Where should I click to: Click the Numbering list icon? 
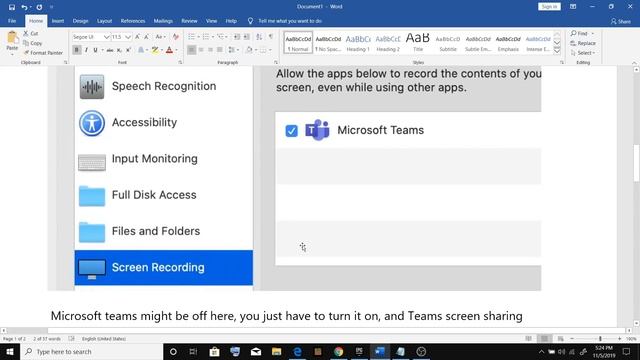click(206, 37)
